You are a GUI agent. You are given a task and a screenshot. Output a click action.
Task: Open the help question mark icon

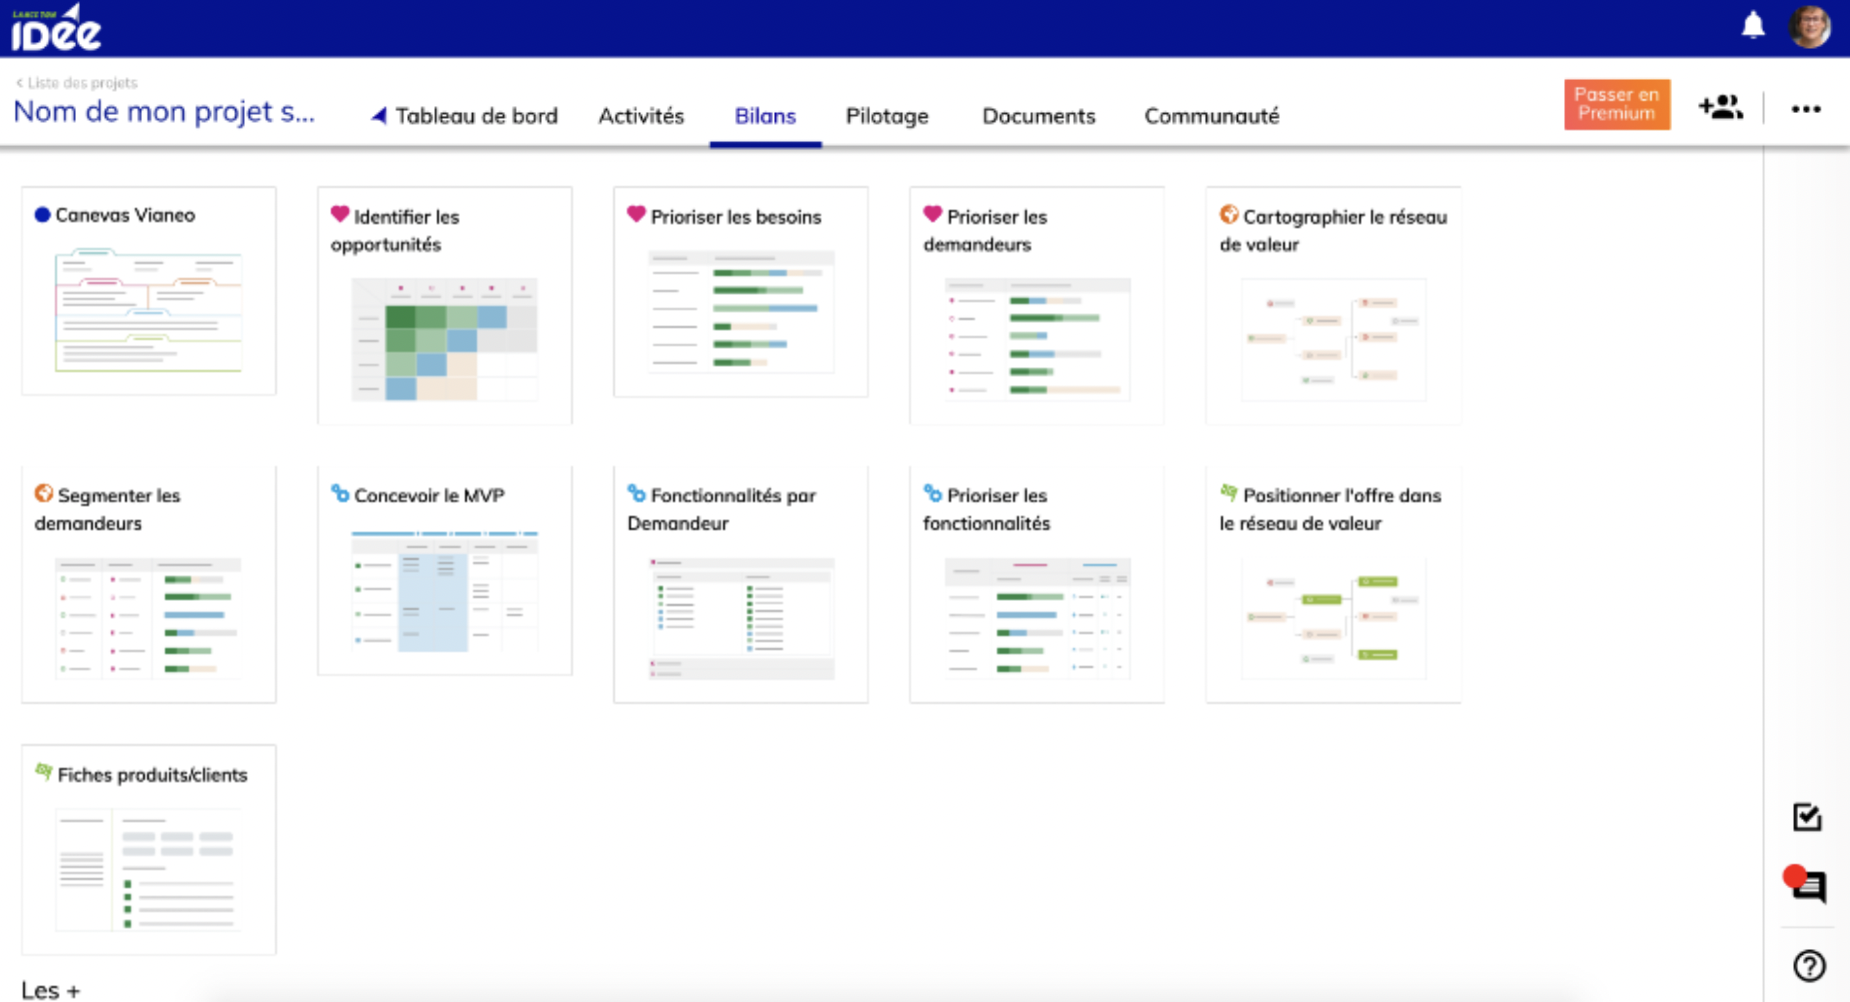pos(1809,966)
